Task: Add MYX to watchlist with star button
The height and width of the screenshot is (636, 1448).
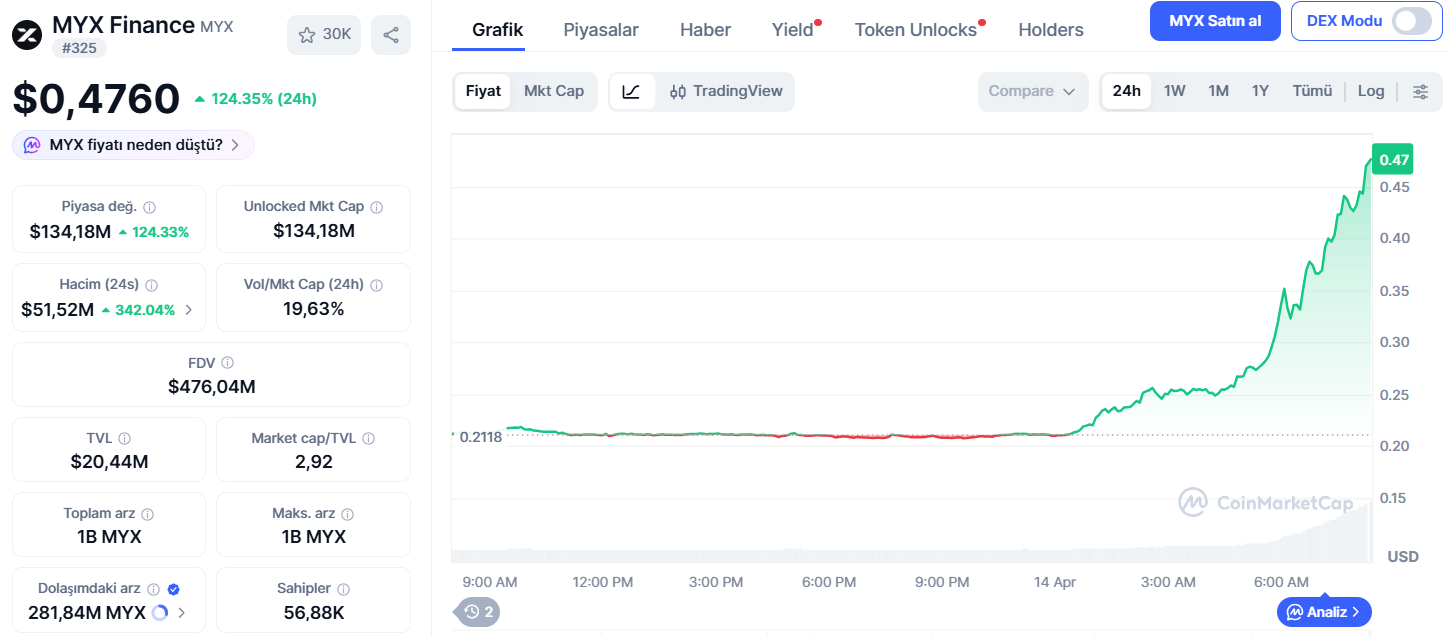Action: pos(324,35)
